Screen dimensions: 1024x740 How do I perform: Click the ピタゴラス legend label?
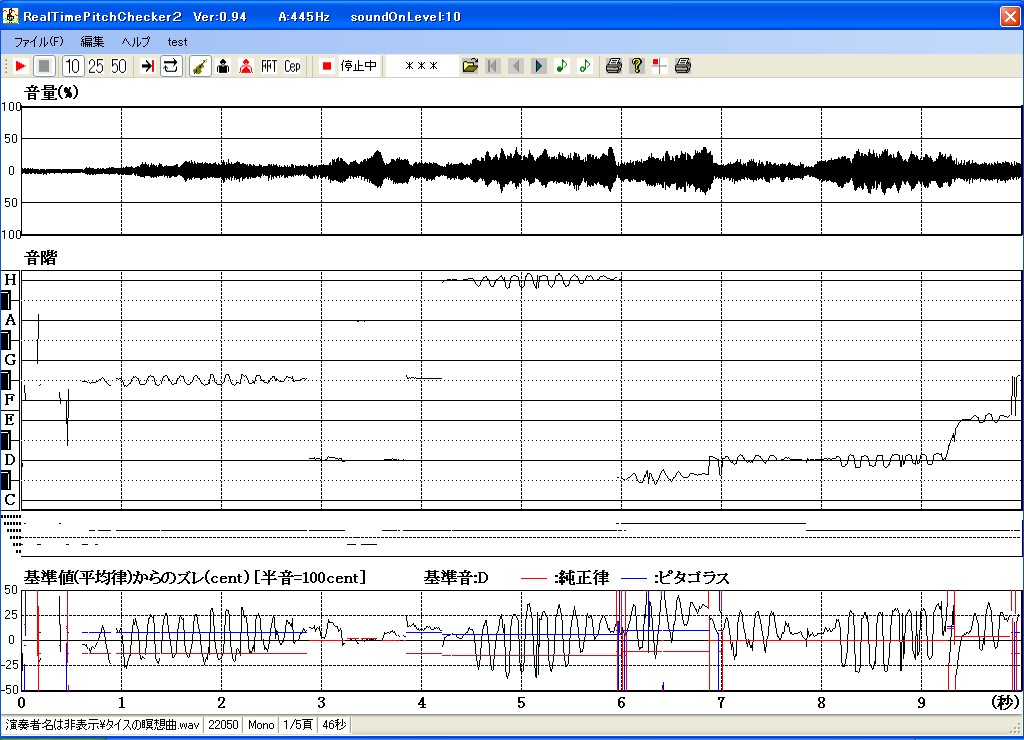point(692,577)
